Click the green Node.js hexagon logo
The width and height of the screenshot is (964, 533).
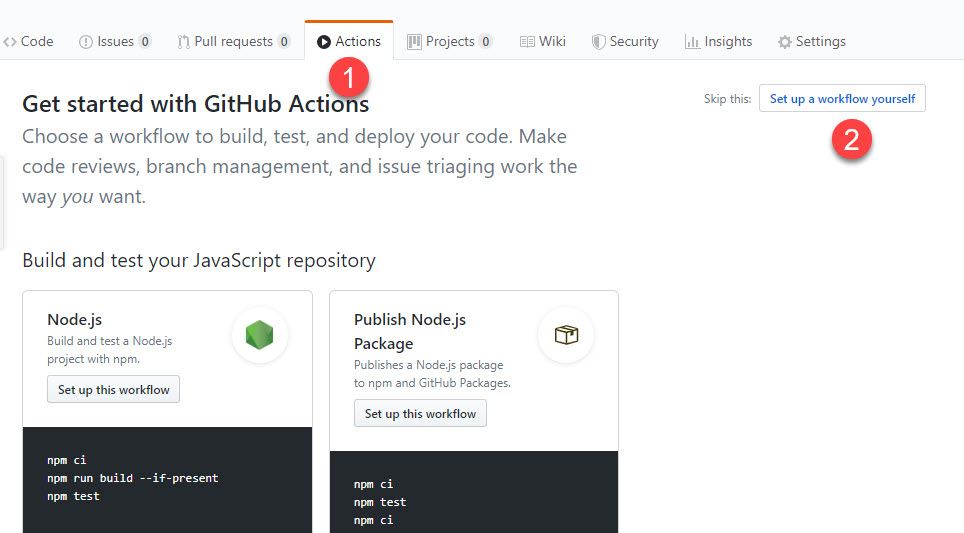point(259,335)
